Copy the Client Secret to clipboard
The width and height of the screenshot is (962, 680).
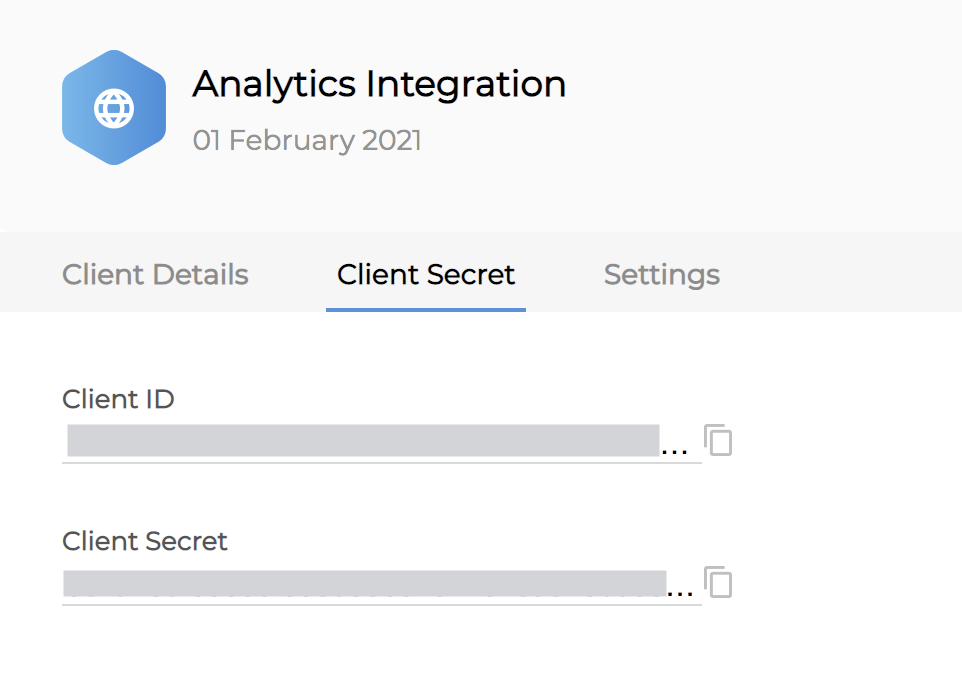pos(718,582)
